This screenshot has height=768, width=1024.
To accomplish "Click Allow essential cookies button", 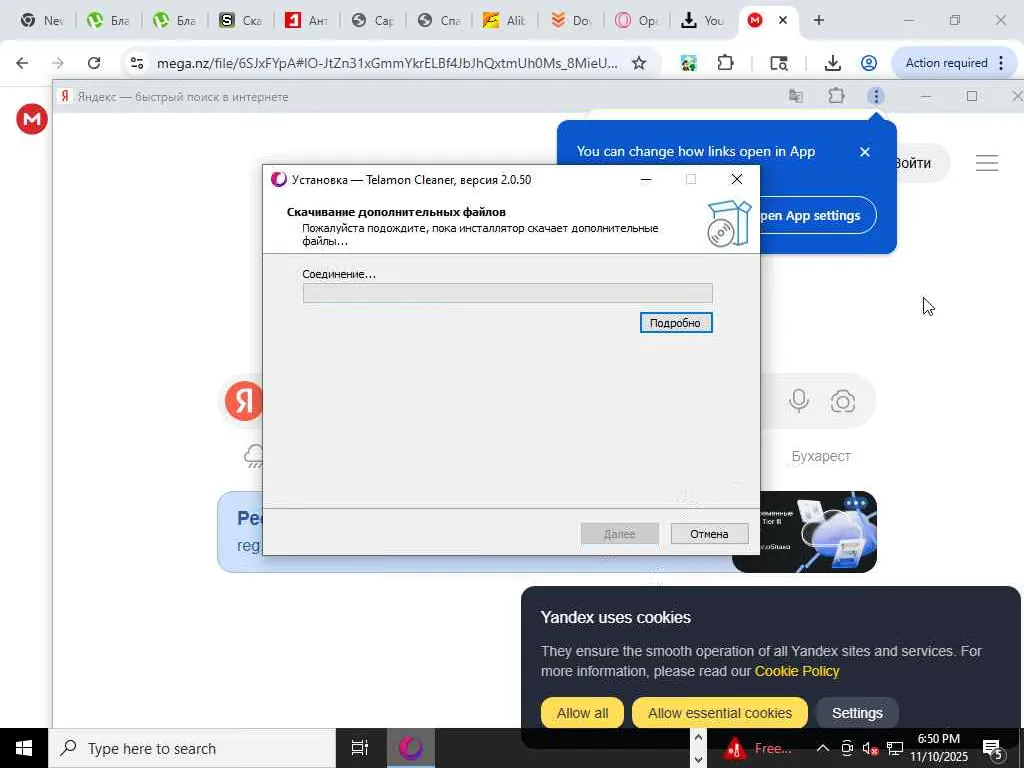I will 720,713.
